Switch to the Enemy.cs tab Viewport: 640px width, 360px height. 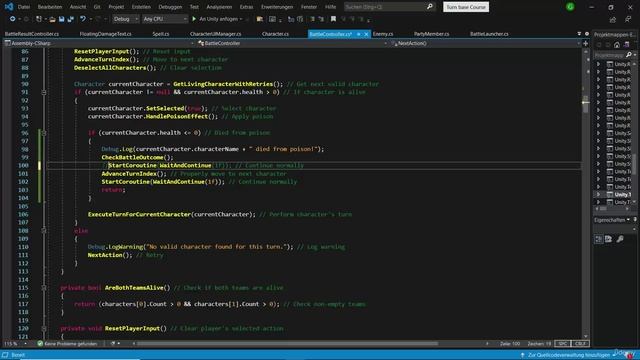coord(383,34)
